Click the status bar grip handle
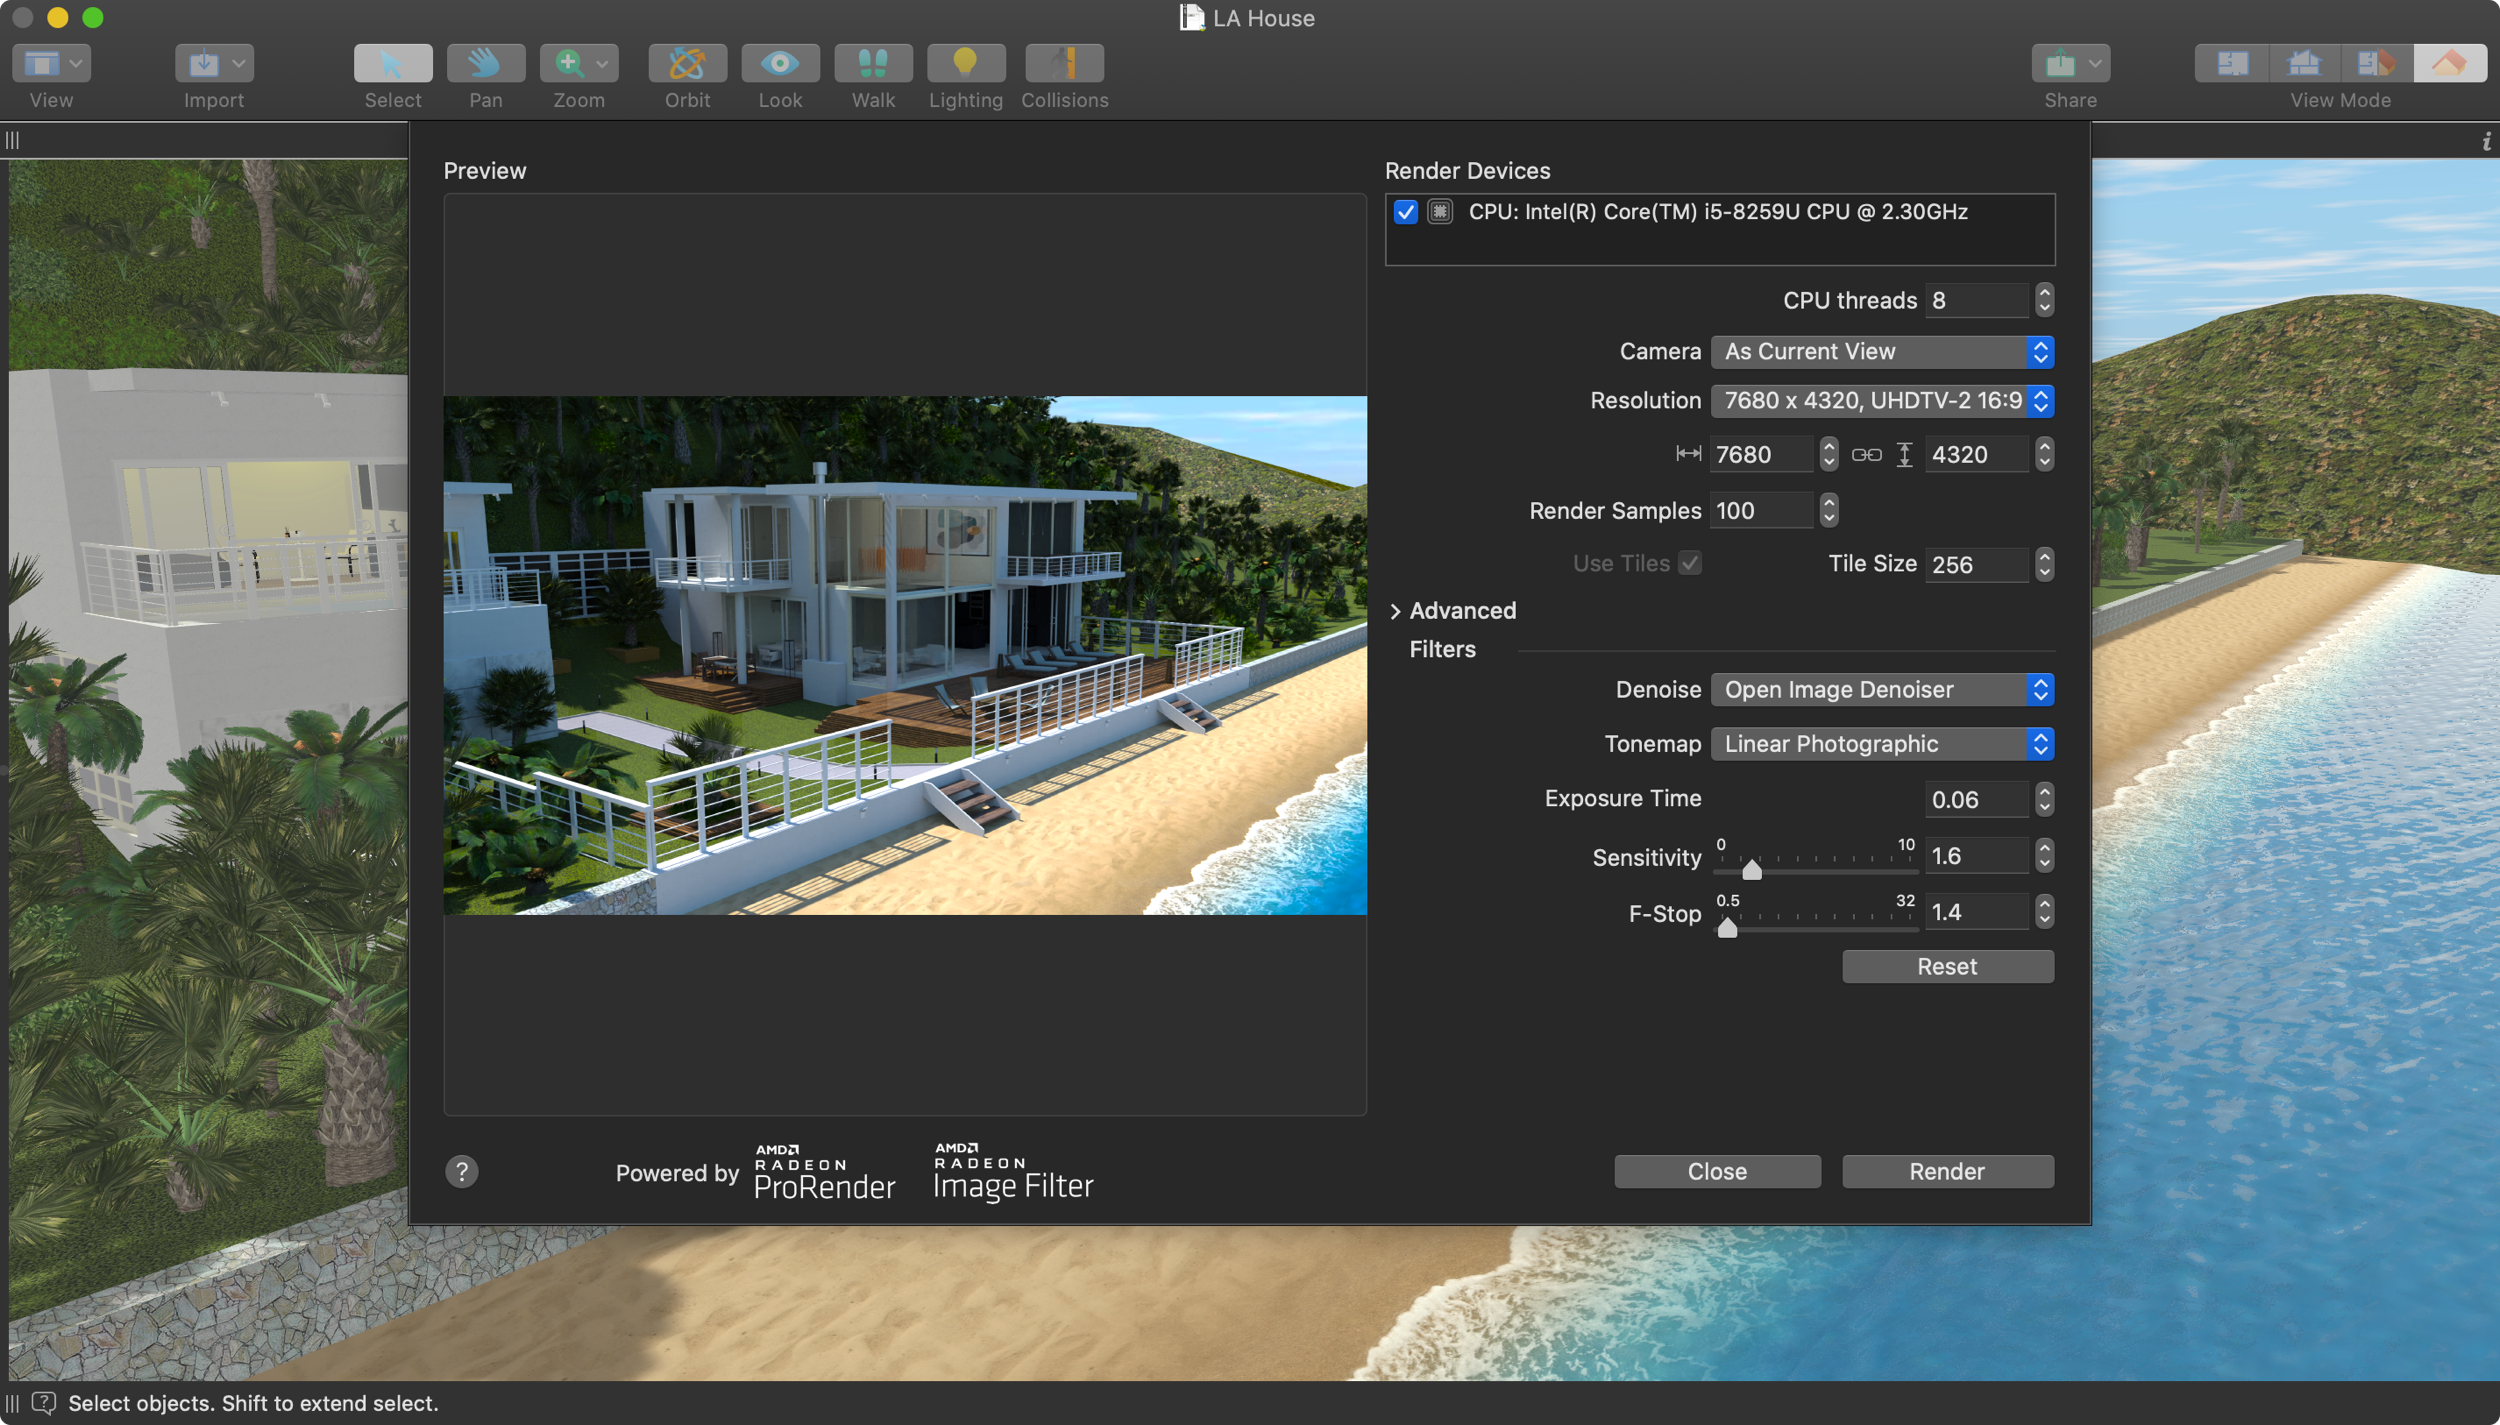This screenshot has height=1425, width=2500. point(12,1403)
